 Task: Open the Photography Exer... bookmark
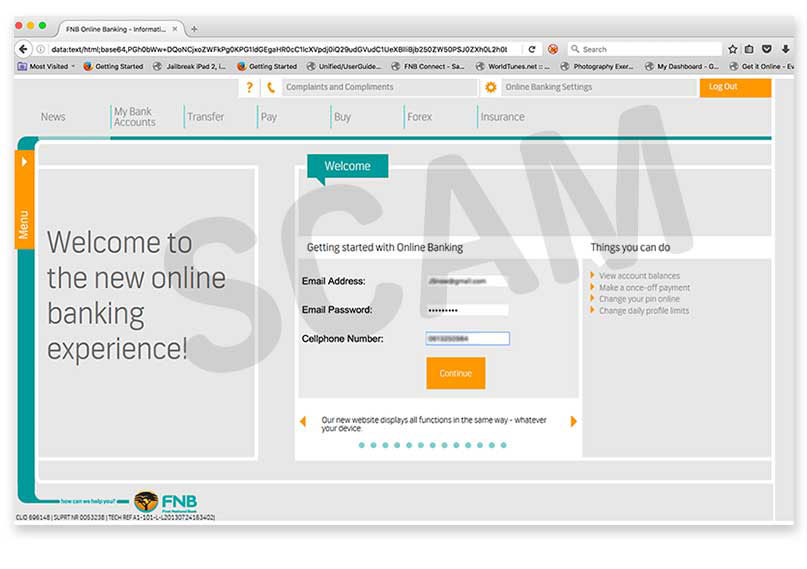point(597,66)
